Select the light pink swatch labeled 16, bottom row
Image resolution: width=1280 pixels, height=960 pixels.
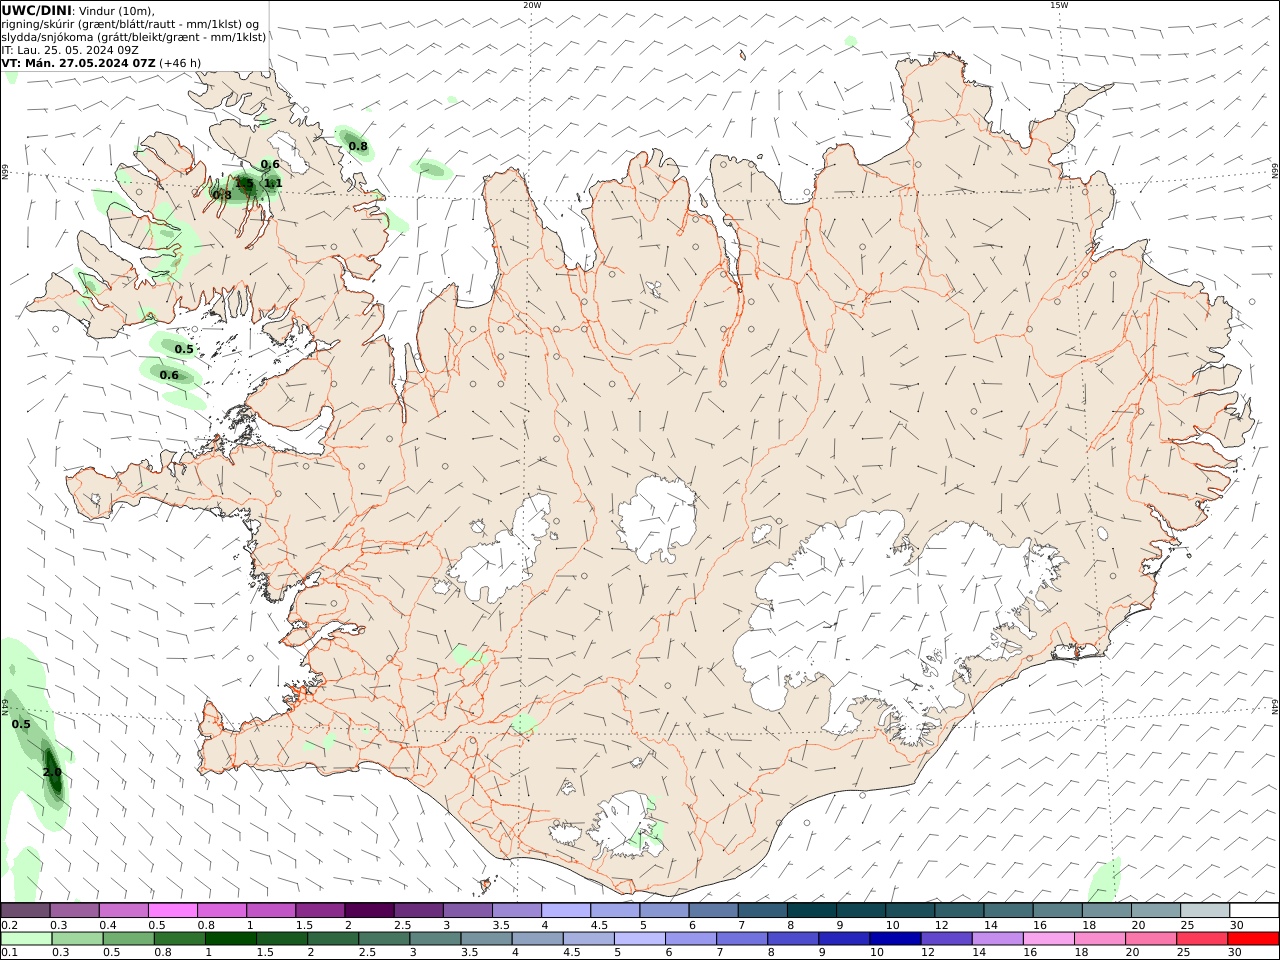click(1048, 939)
